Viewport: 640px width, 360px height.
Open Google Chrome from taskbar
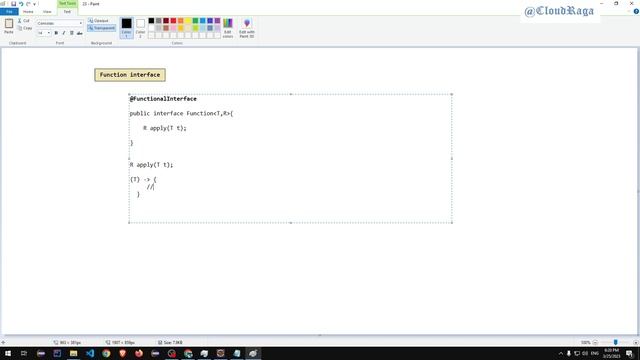pos(106,353)
